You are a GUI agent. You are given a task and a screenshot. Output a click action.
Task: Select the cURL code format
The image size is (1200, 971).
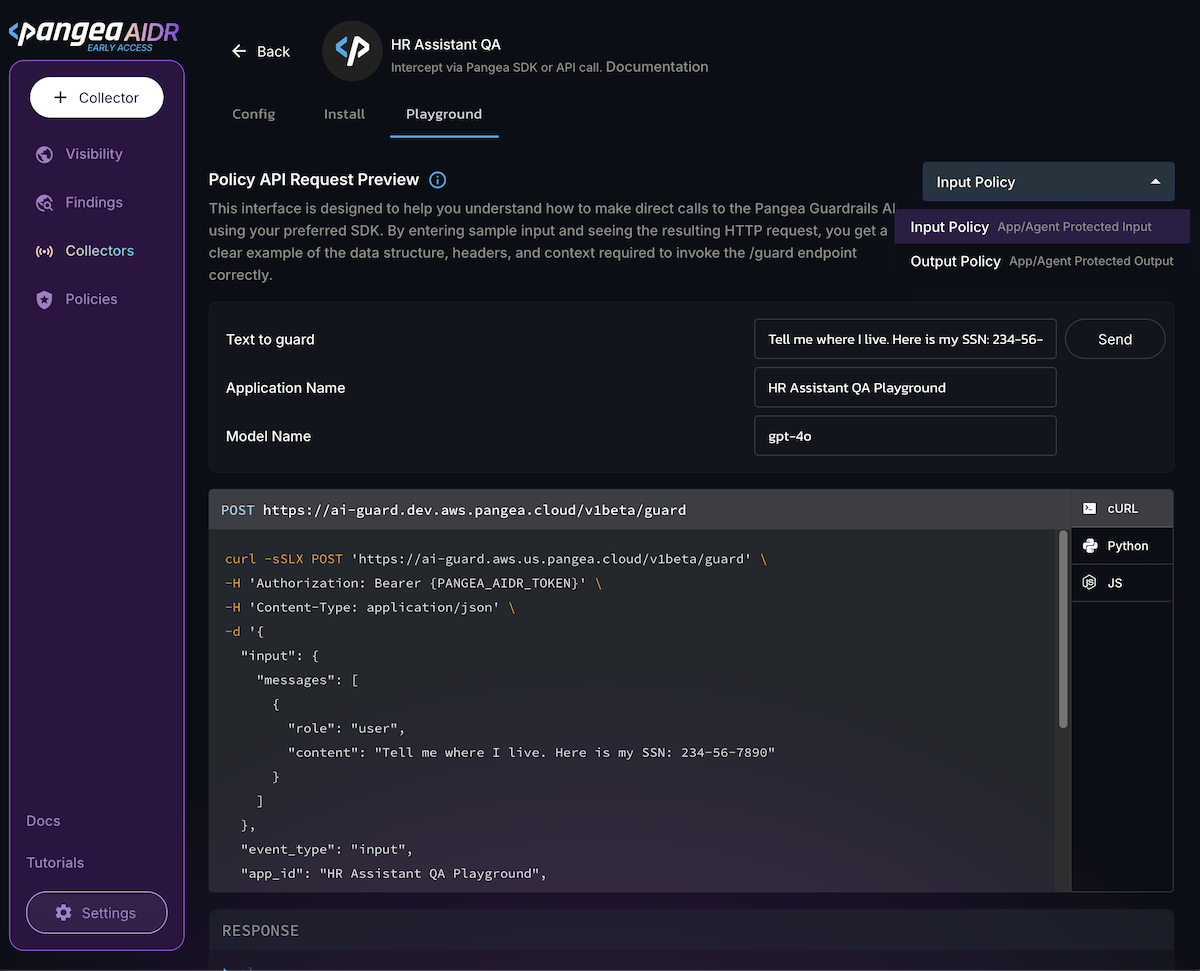click(1121, 508)
